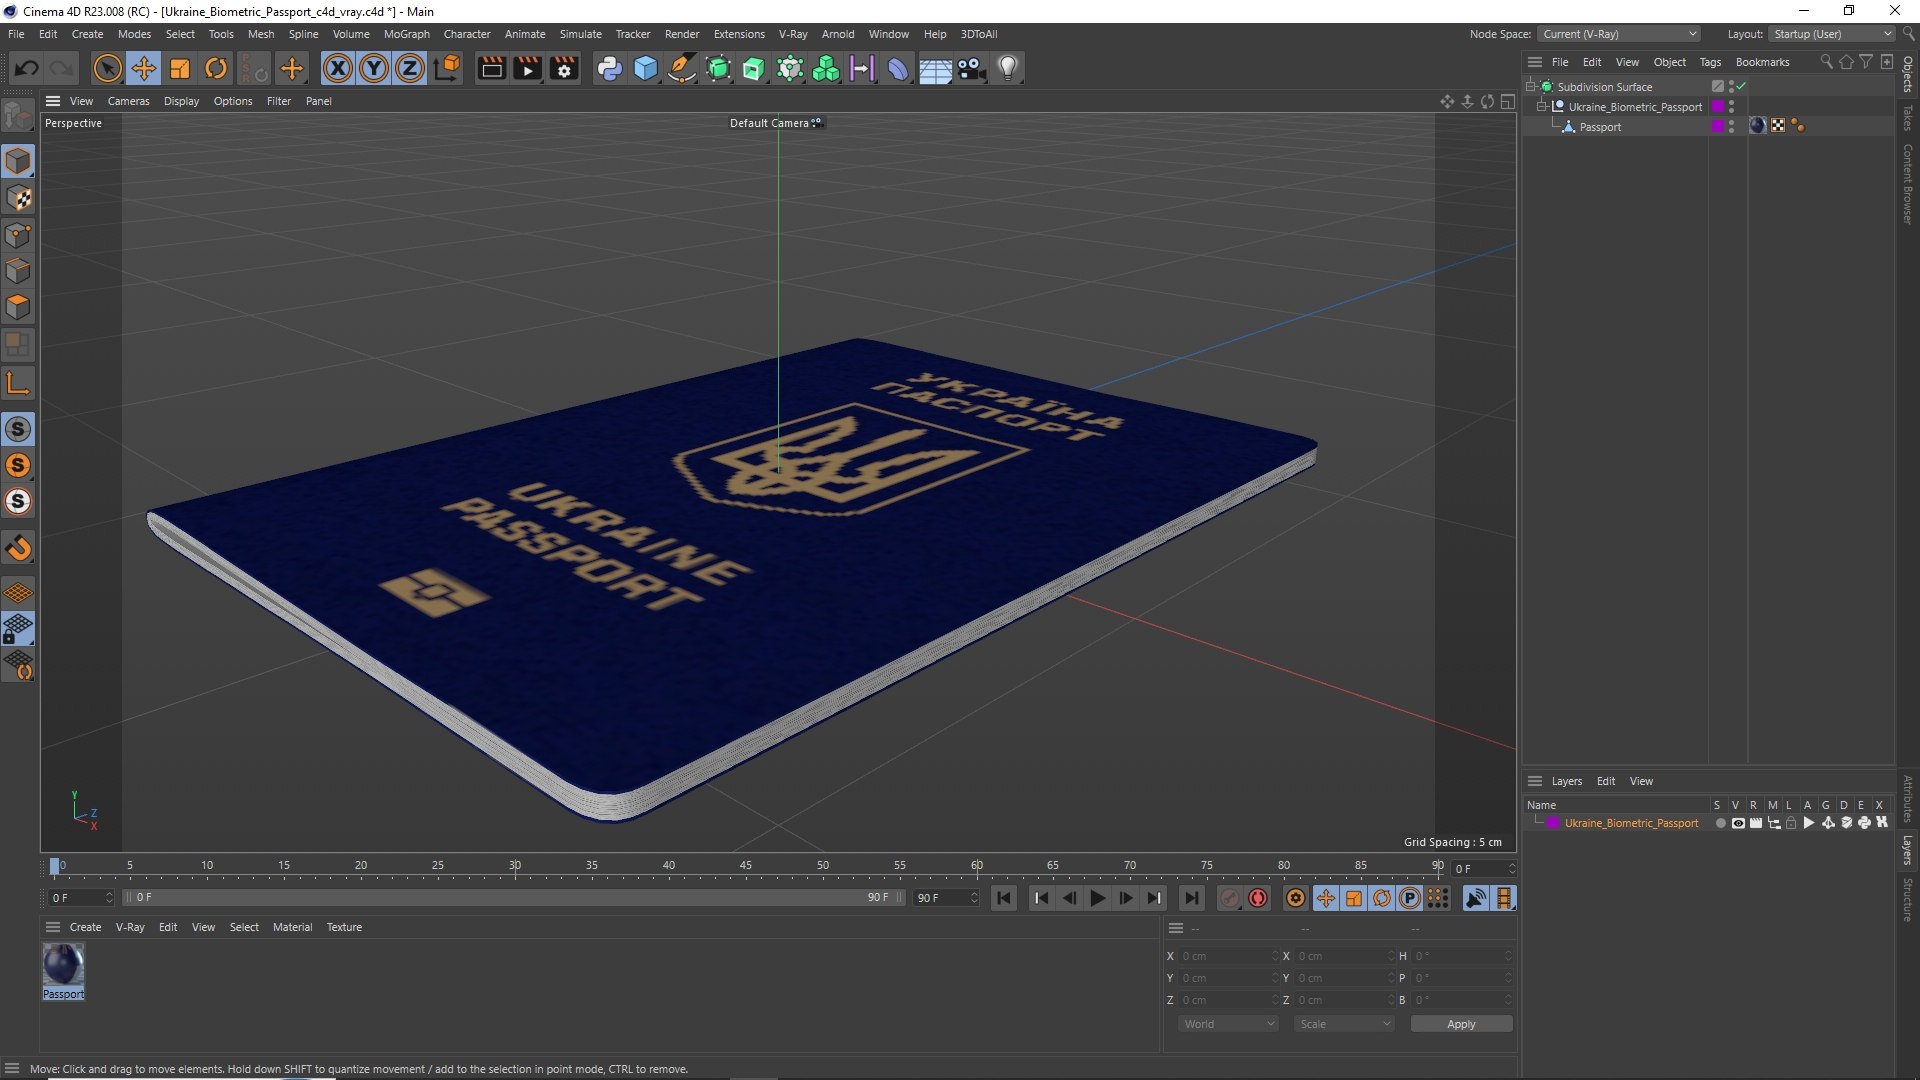Open the Layers panel Edit menu
This screenshot has height=1080, width=1920.
click(x=1605, y=781)
